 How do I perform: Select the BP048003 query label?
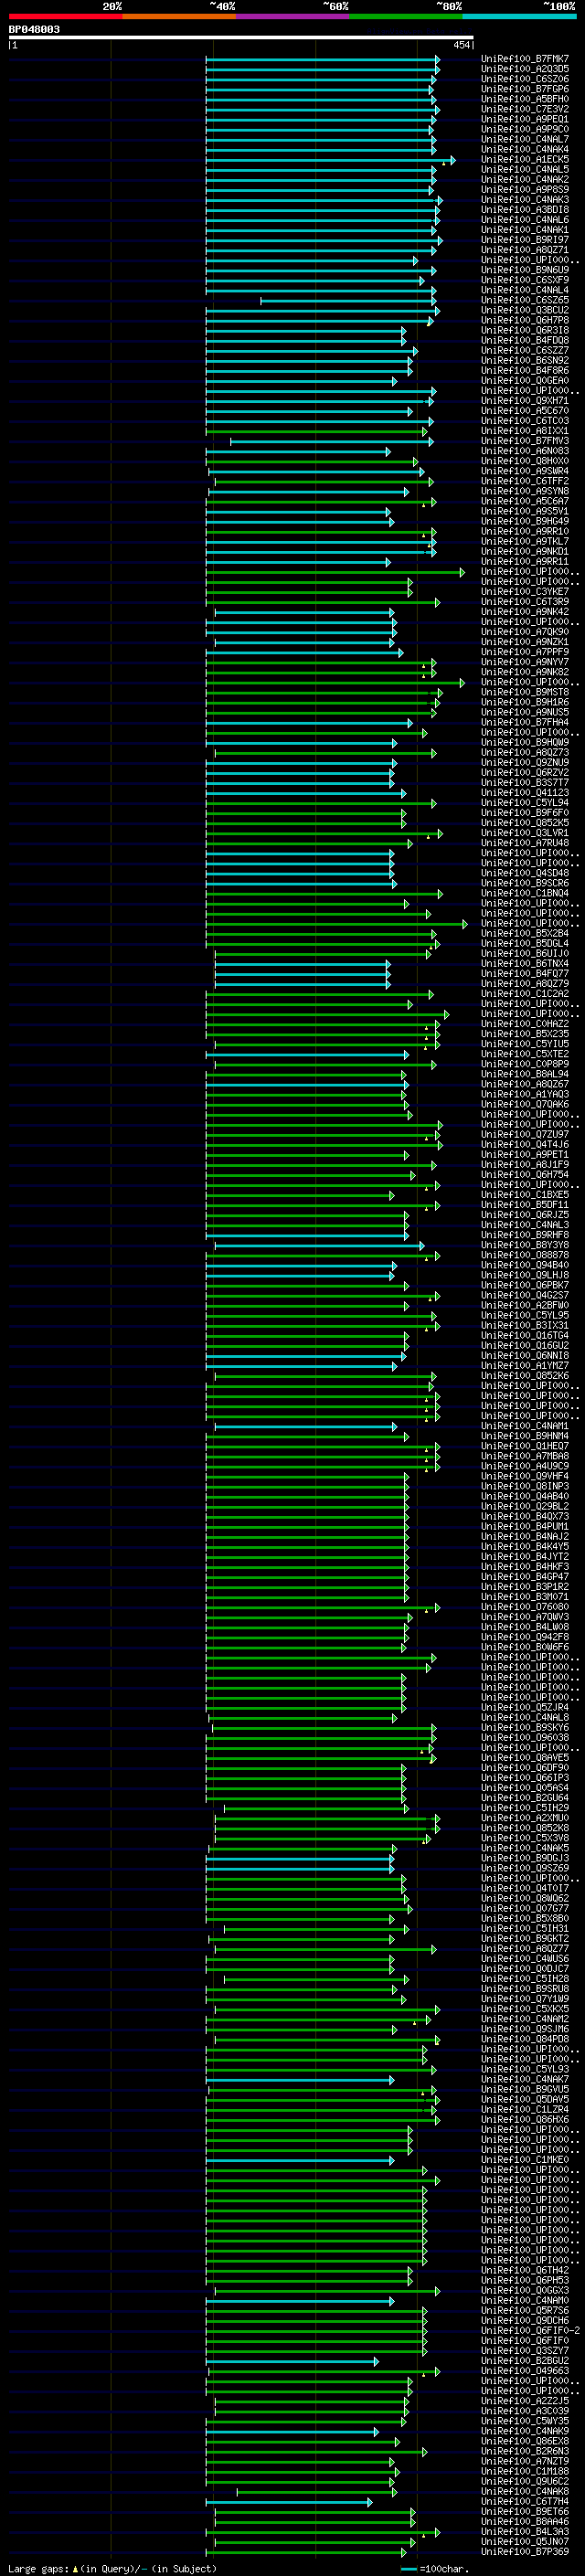(x=34, y=30)
